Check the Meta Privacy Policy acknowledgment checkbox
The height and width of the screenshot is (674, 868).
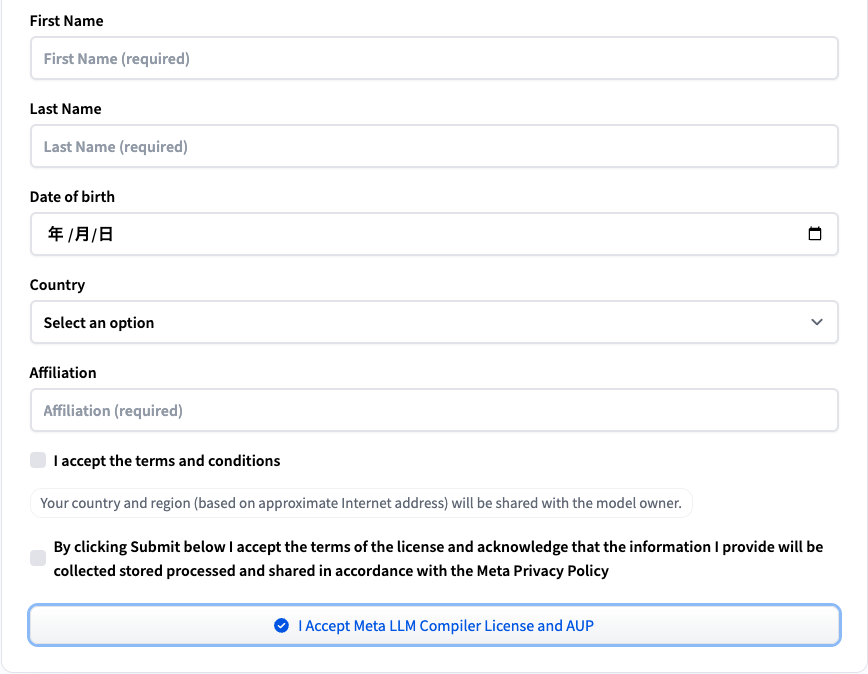pos(37,558)
